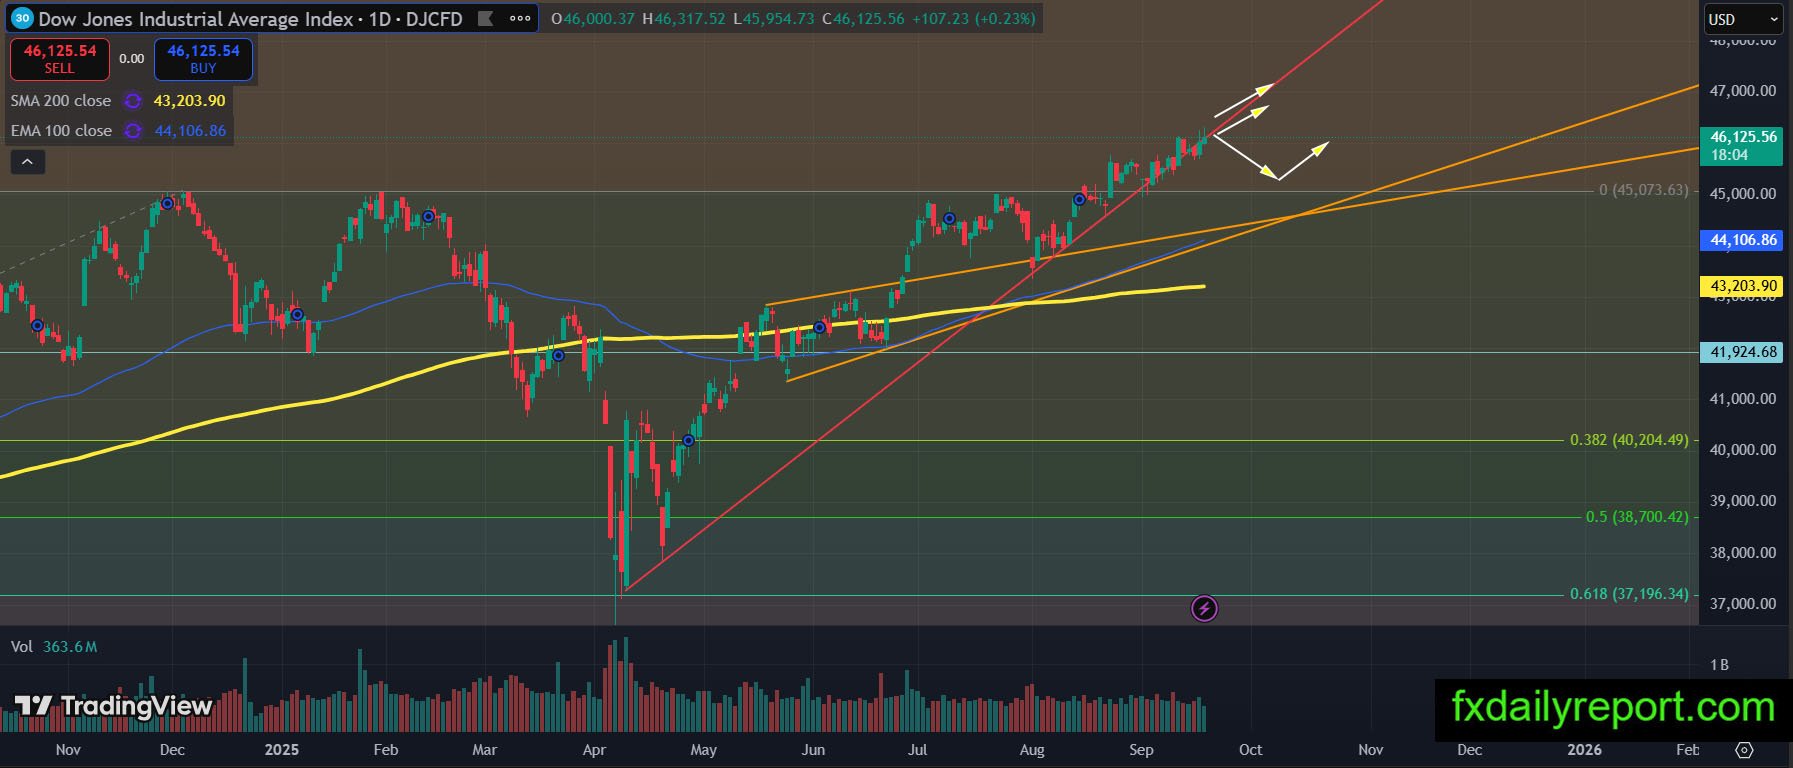Click the Oct label on the time axis

click(x=1250, y=750)
